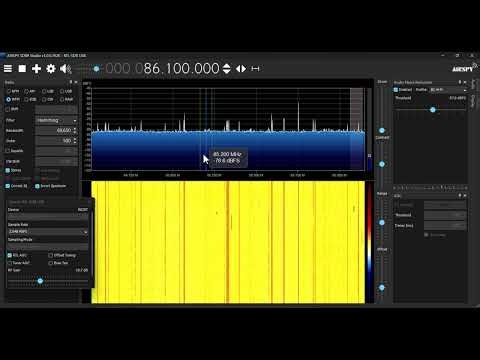Image resolution: width=480 pixels, height=360 pixels.
Task: Close the Audio Noise Reduction panel
Action: (x=465, y=82)
